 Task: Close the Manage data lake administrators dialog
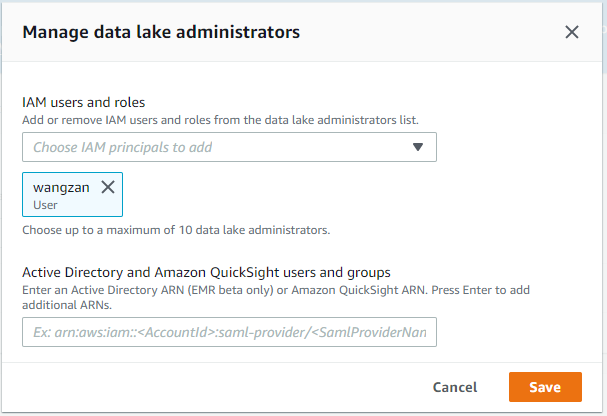(572, 32)
